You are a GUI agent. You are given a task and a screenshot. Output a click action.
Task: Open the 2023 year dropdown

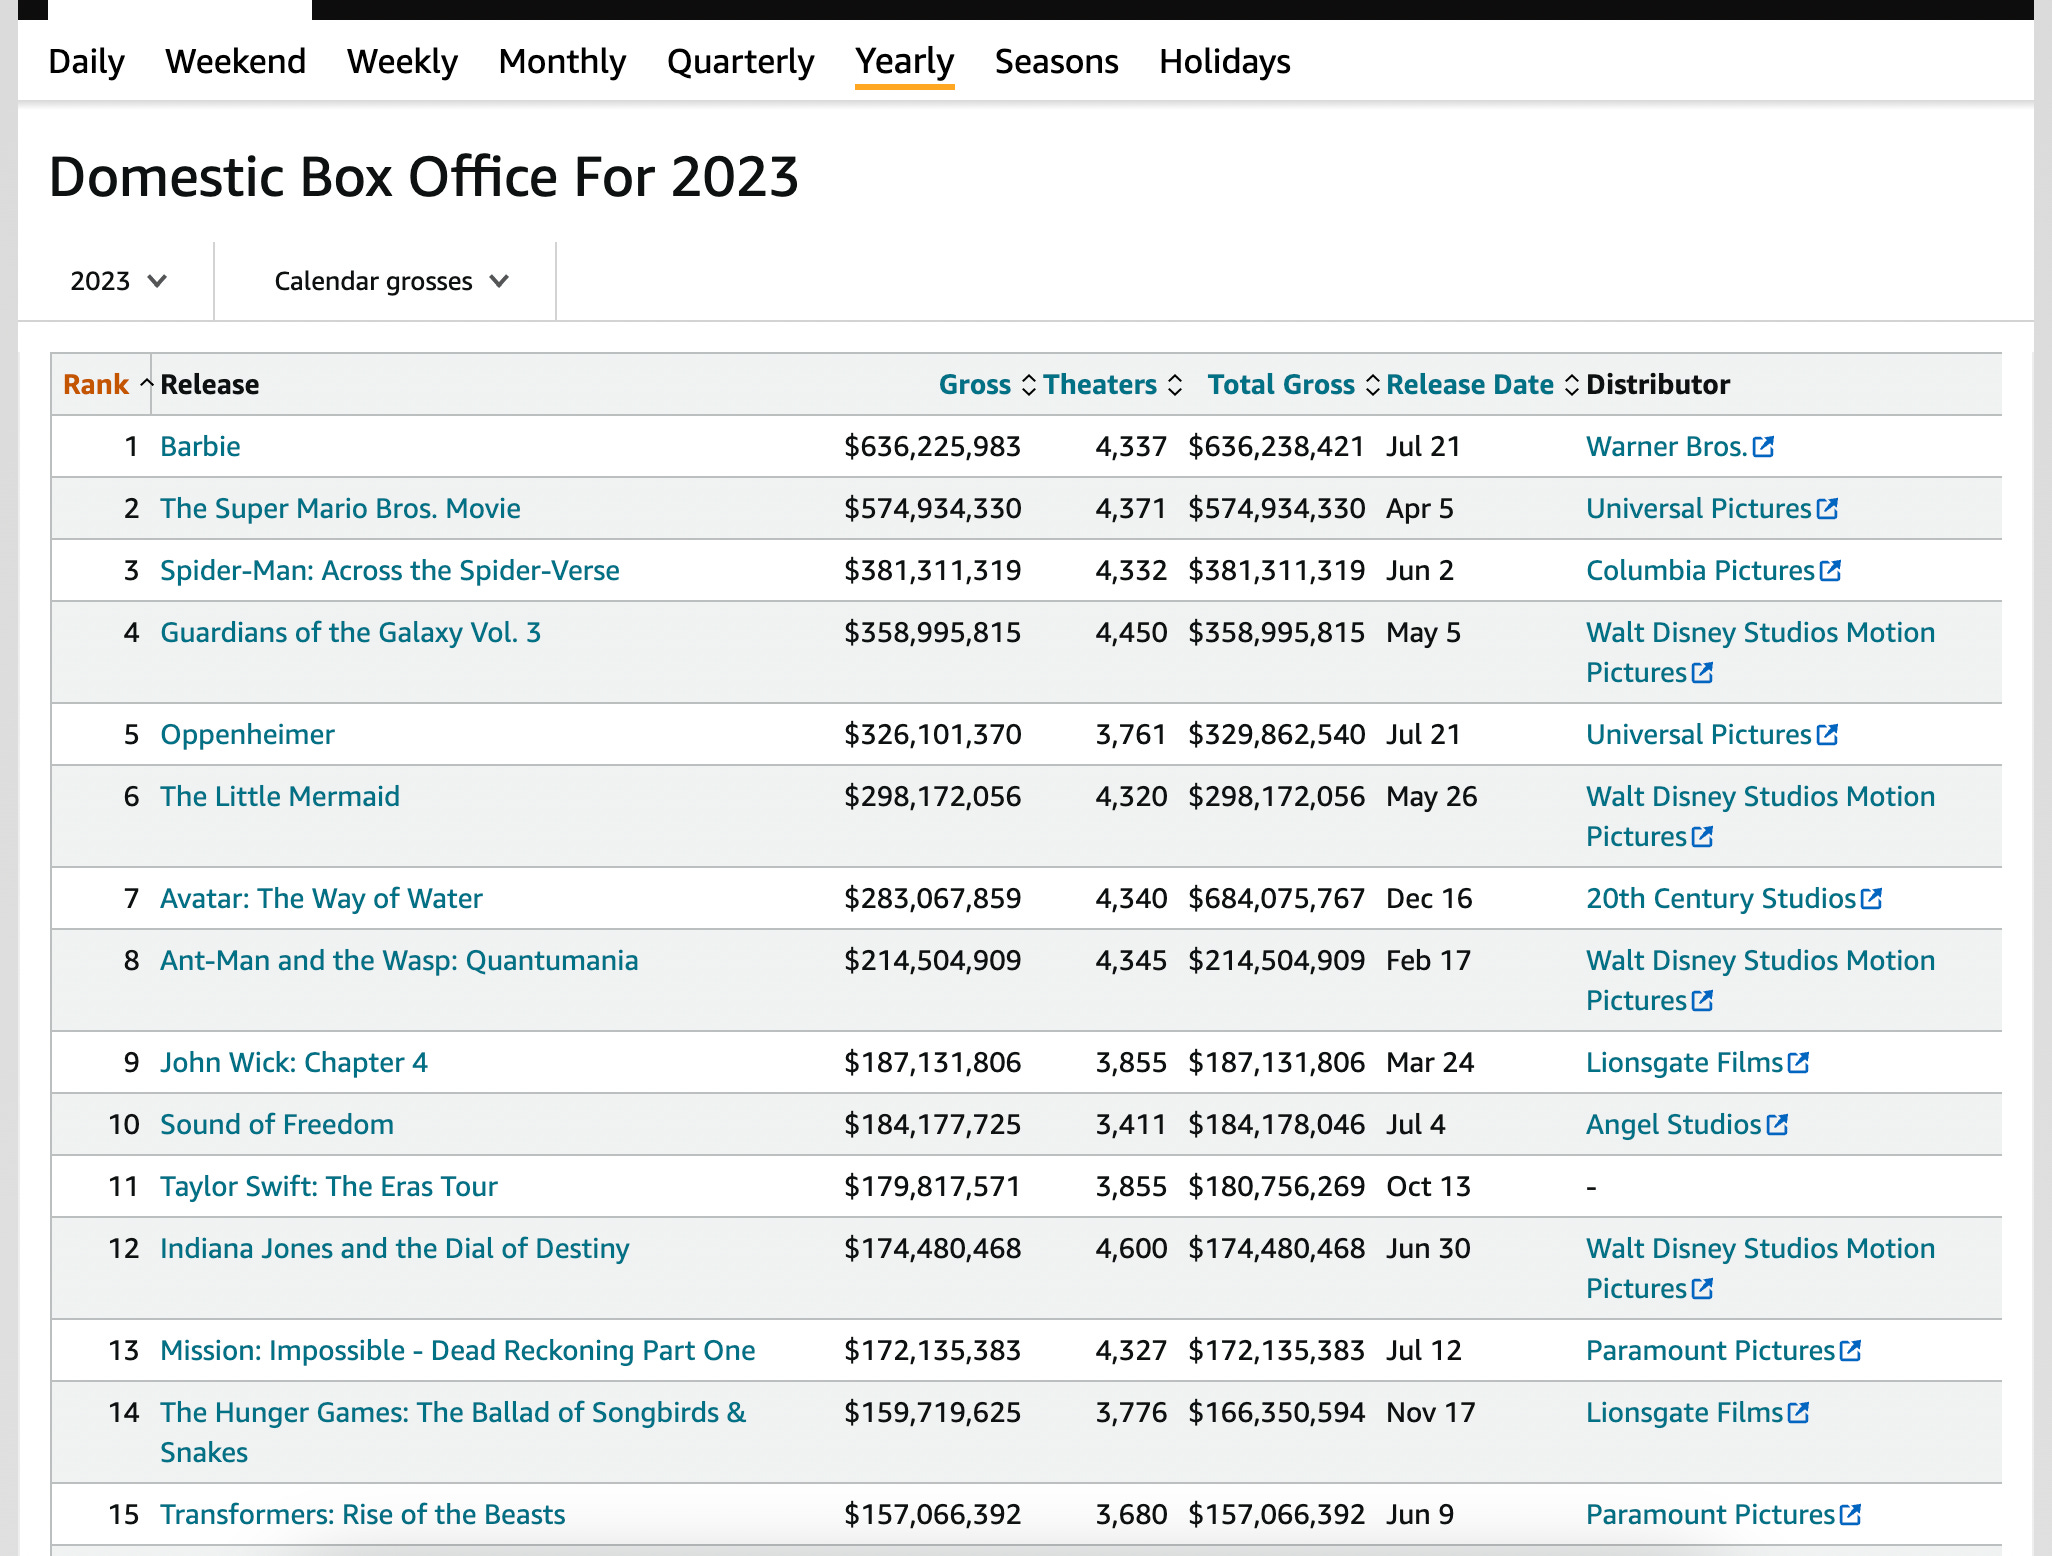click(x=117, y=281)
